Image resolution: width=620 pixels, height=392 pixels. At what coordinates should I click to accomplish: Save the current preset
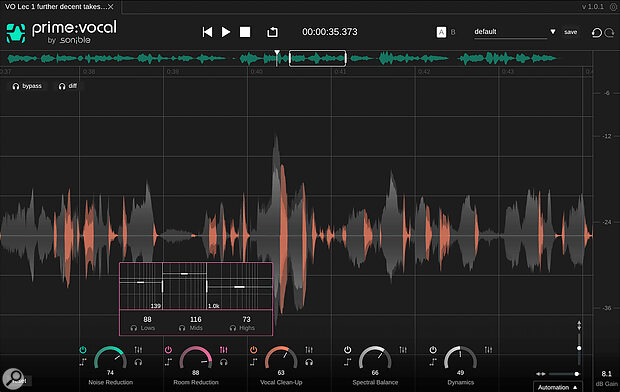(570, 32)
